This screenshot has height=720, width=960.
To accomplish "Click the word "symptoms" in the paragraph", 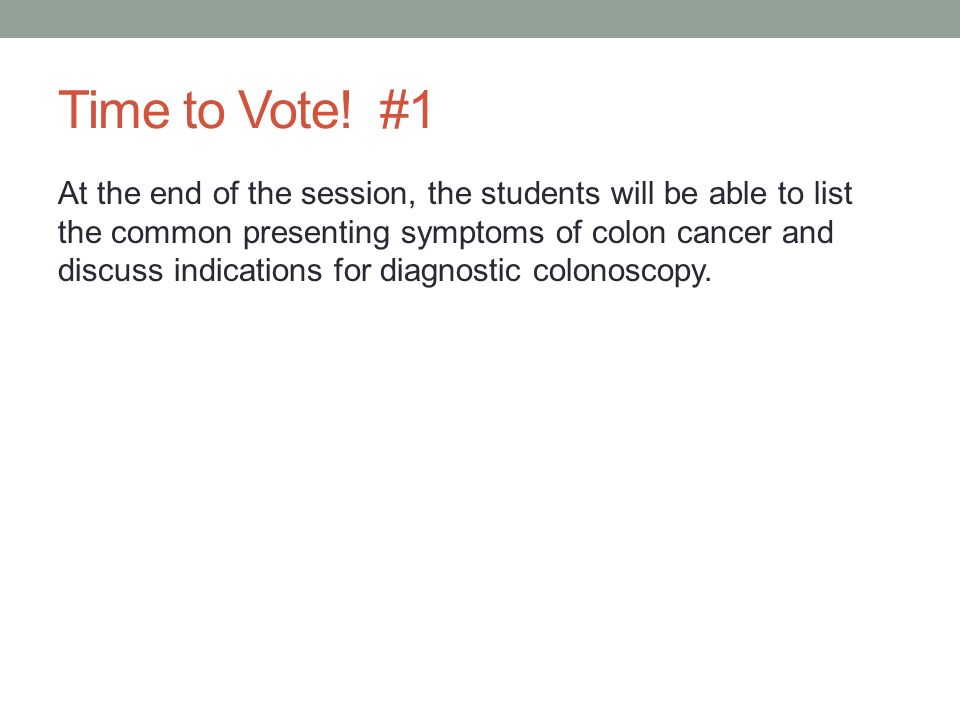I will (x=472, y=234).
